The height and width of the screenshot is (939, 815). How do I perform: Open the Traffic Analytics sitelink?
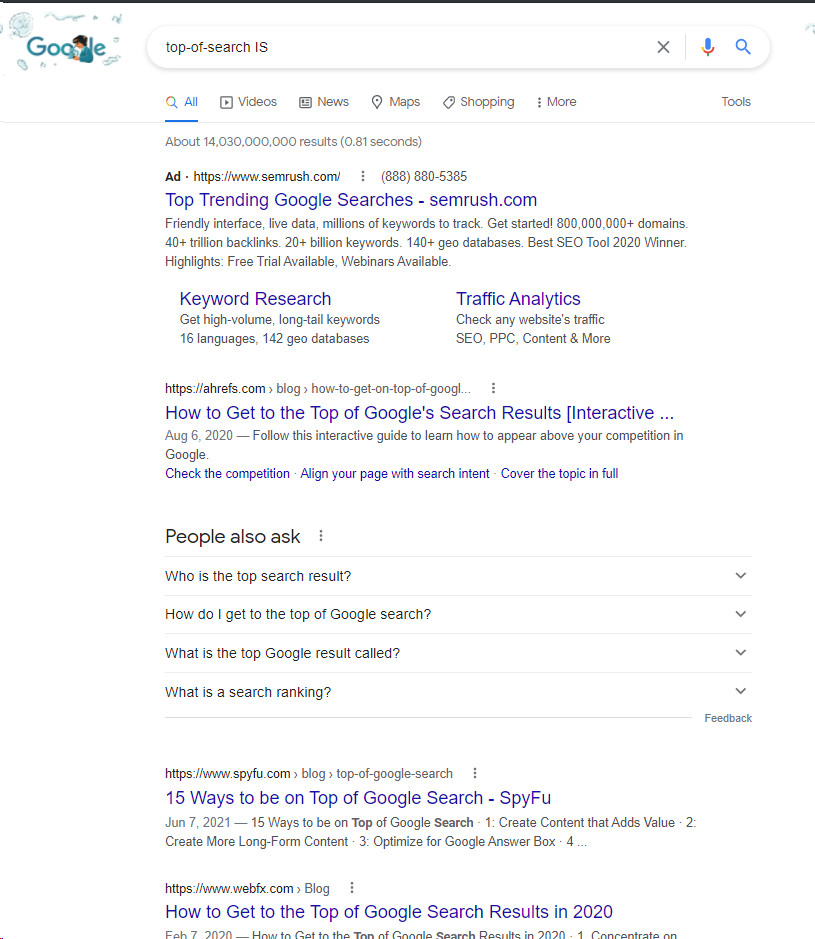pos(518,298)
